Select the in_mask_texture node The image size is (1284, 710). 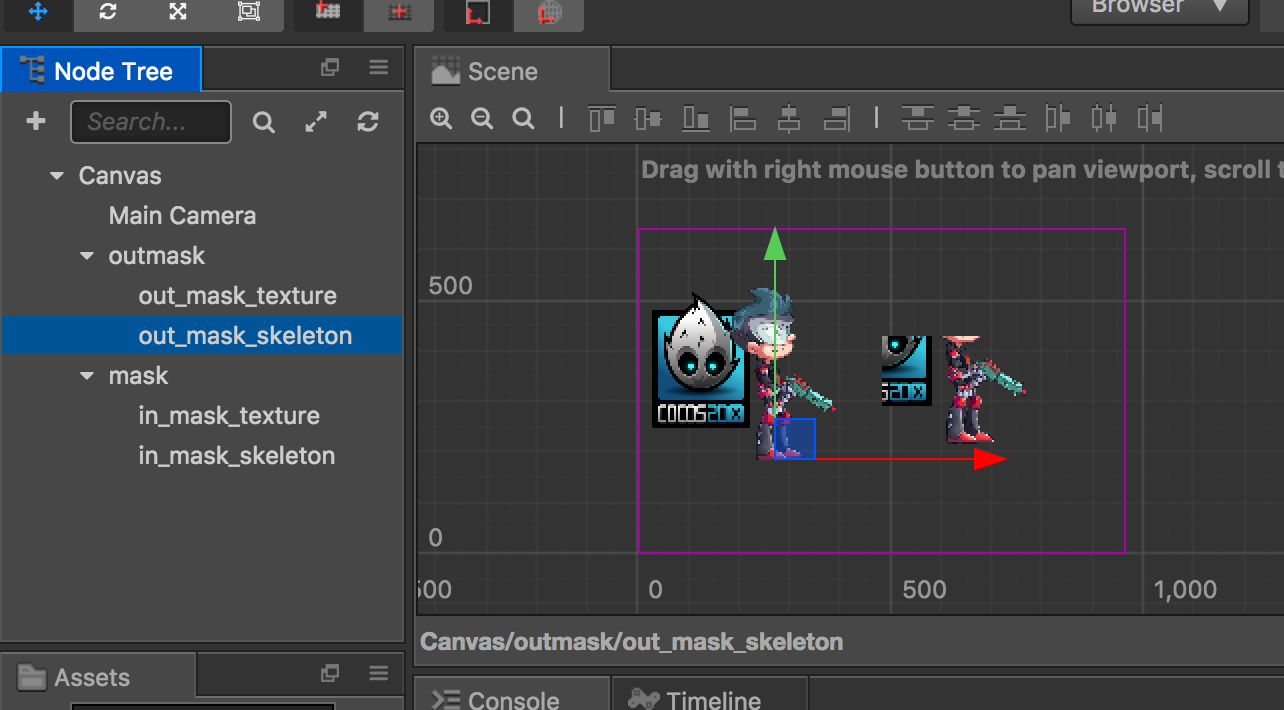(229, 416)
